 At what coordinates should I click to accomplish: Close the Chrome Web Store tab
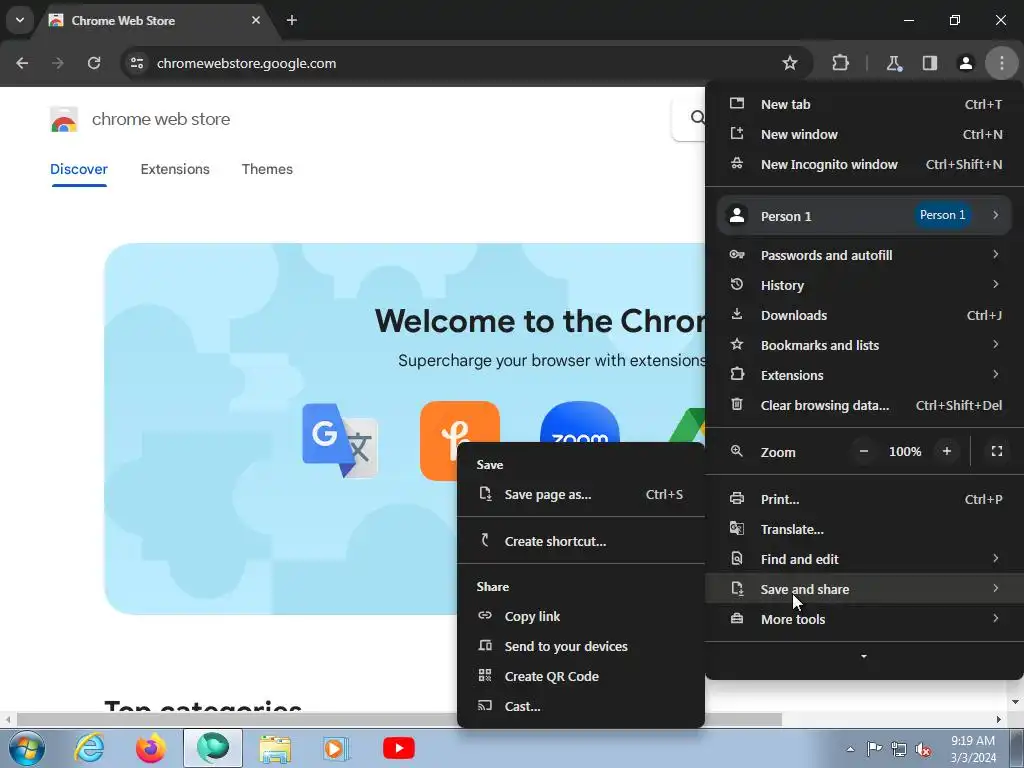pos(256,20)
